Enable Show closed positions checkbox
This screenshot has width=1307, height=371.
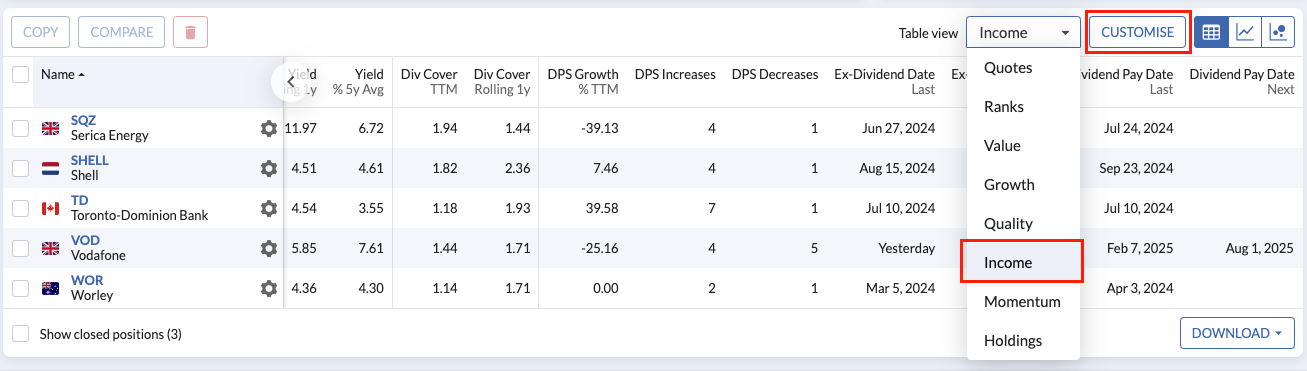click(20, 334)
